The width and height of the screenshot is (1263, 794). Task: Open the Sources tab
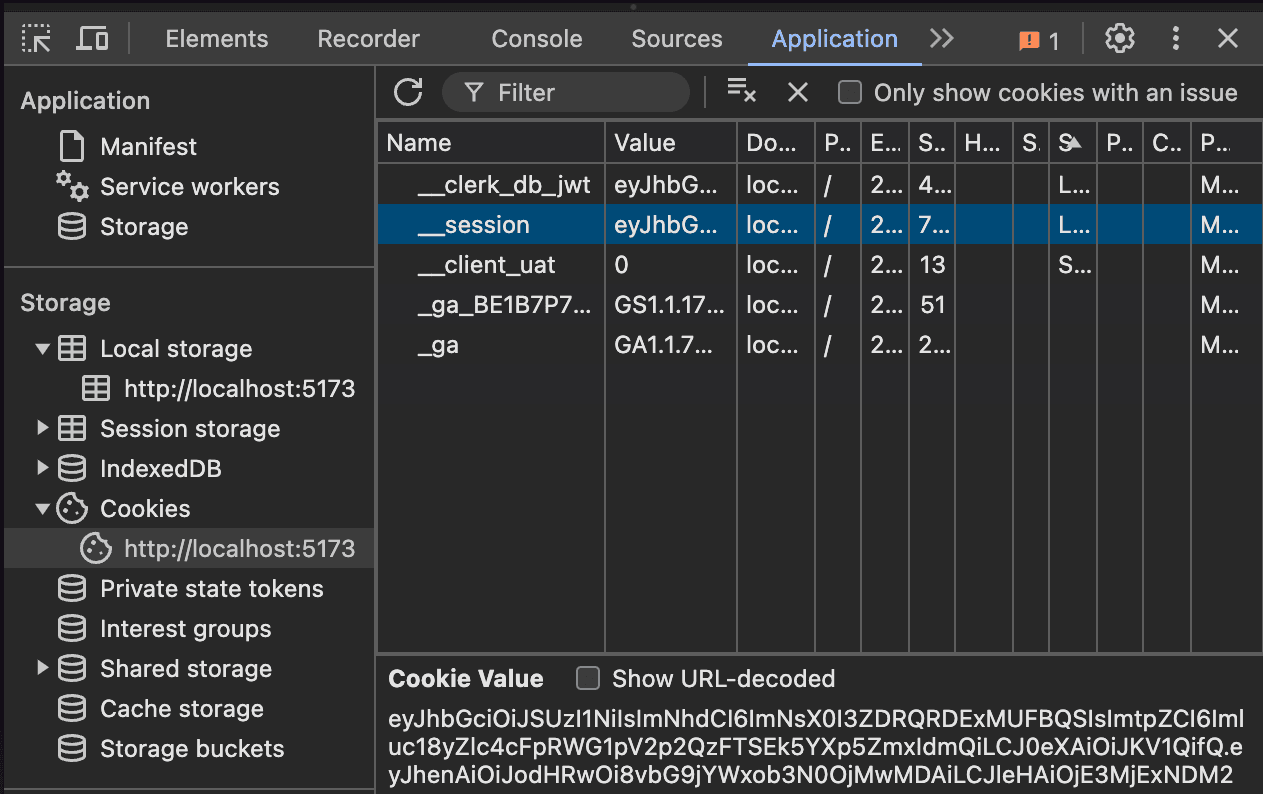pos(676,39)
